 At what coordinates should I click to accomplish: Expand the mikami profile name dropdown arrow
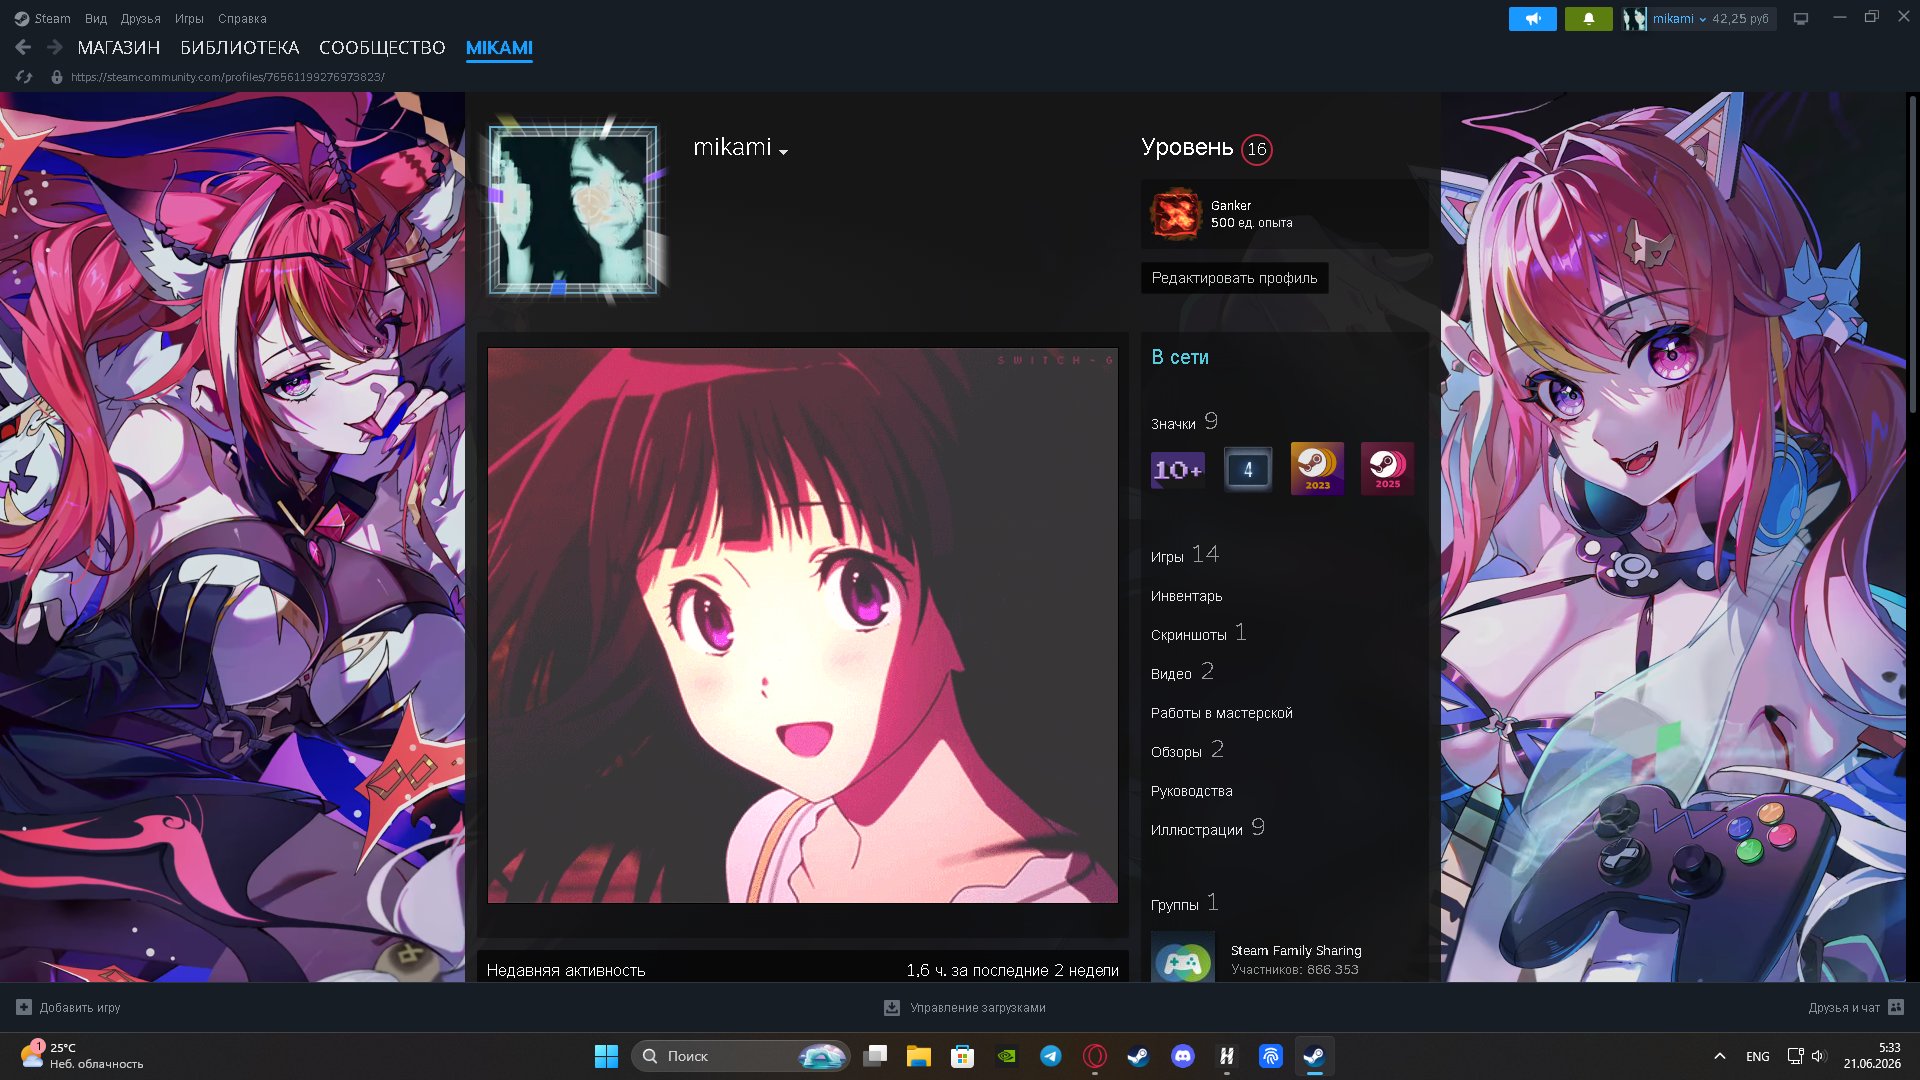point(783,152)
